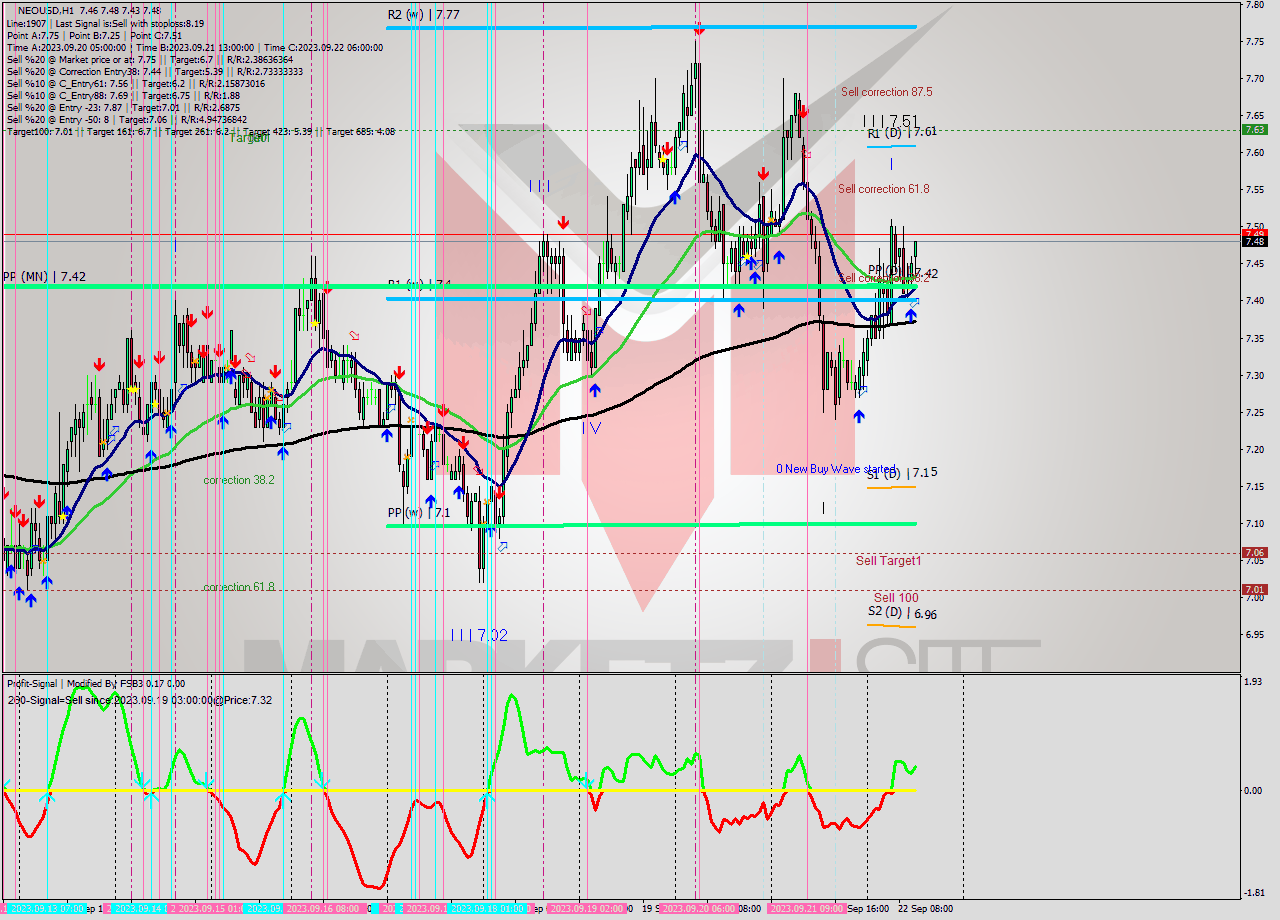Screen dimensions: 1280x920
Task: Click the R2 (w) | 7.77 label
Action: tap(424, 15)
